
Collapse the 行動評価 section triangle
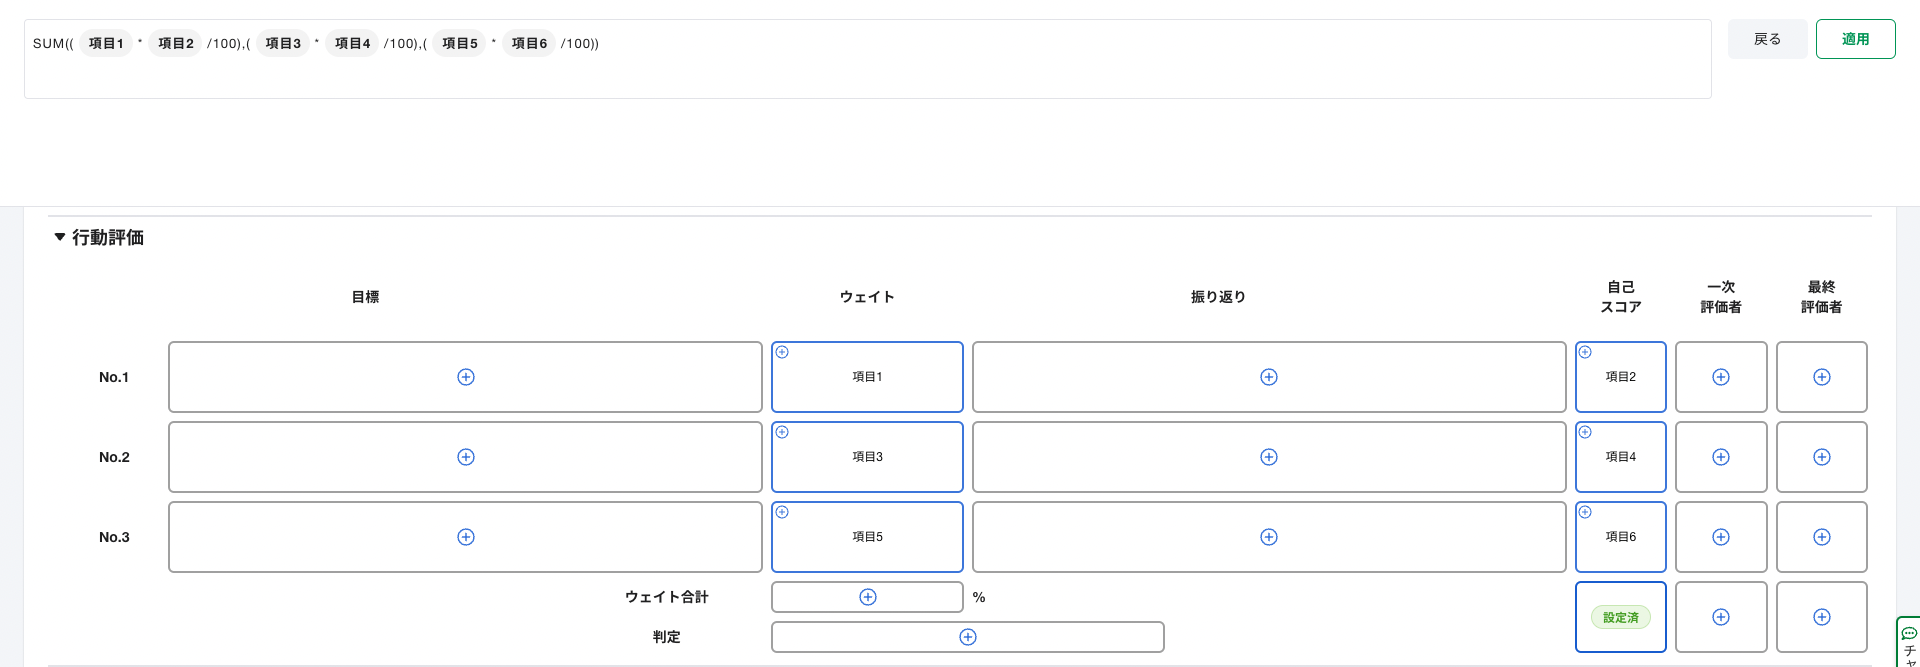click(x=60, y=237)
